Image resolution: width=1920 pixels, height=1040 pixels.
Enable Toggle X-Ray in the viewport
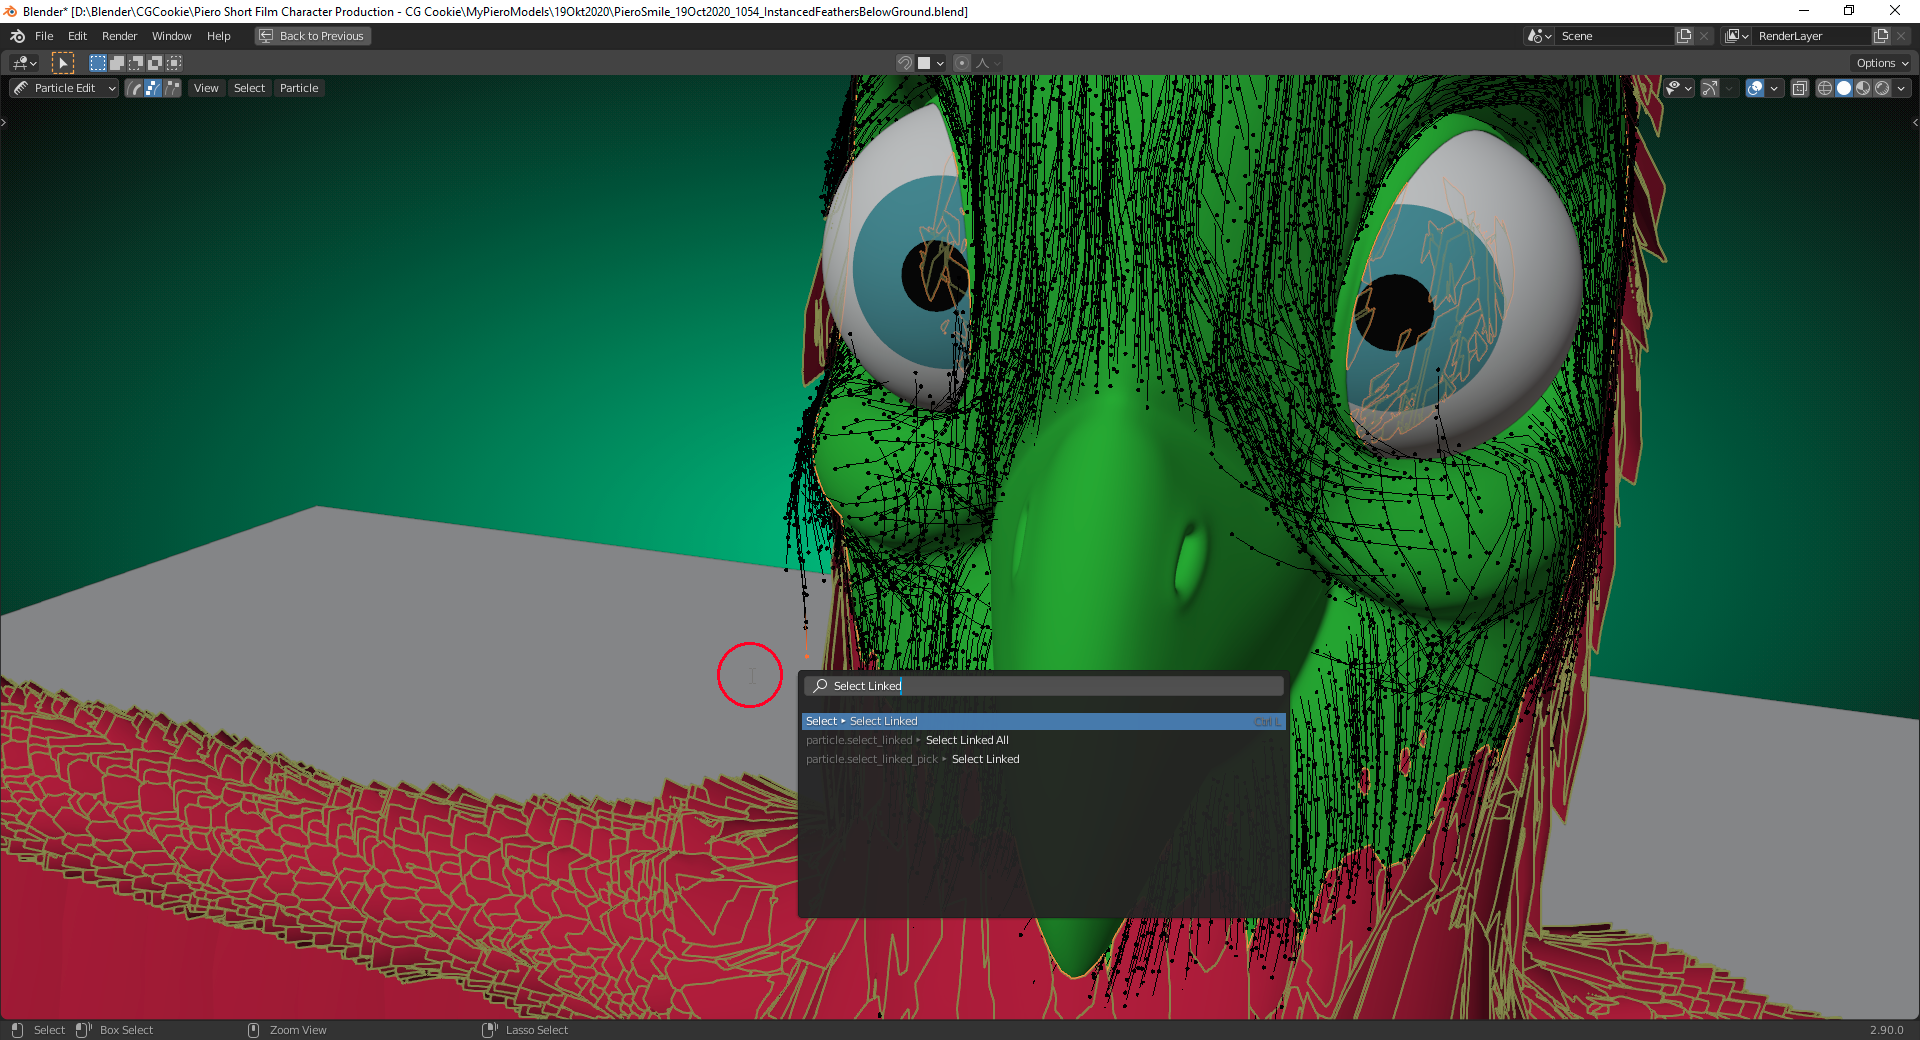(1799, 88)
